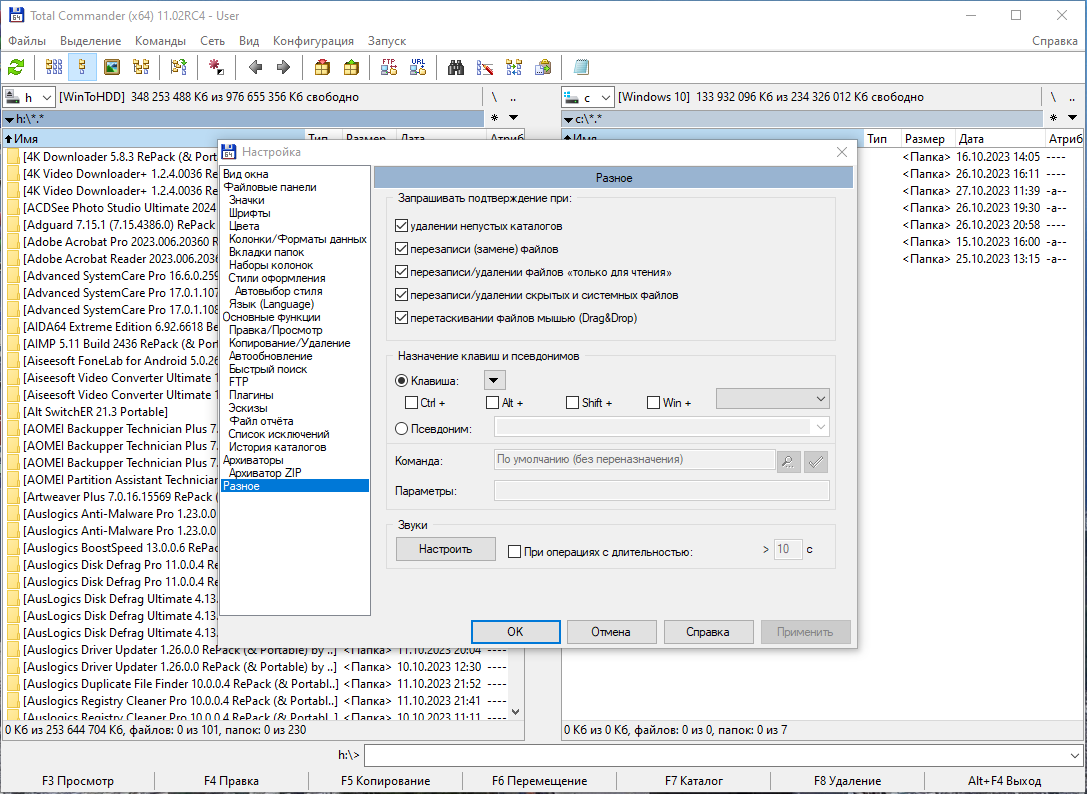Open left panel favorites asterisk button
Screen dimensions: 1087x794
(x=494, y=118)
